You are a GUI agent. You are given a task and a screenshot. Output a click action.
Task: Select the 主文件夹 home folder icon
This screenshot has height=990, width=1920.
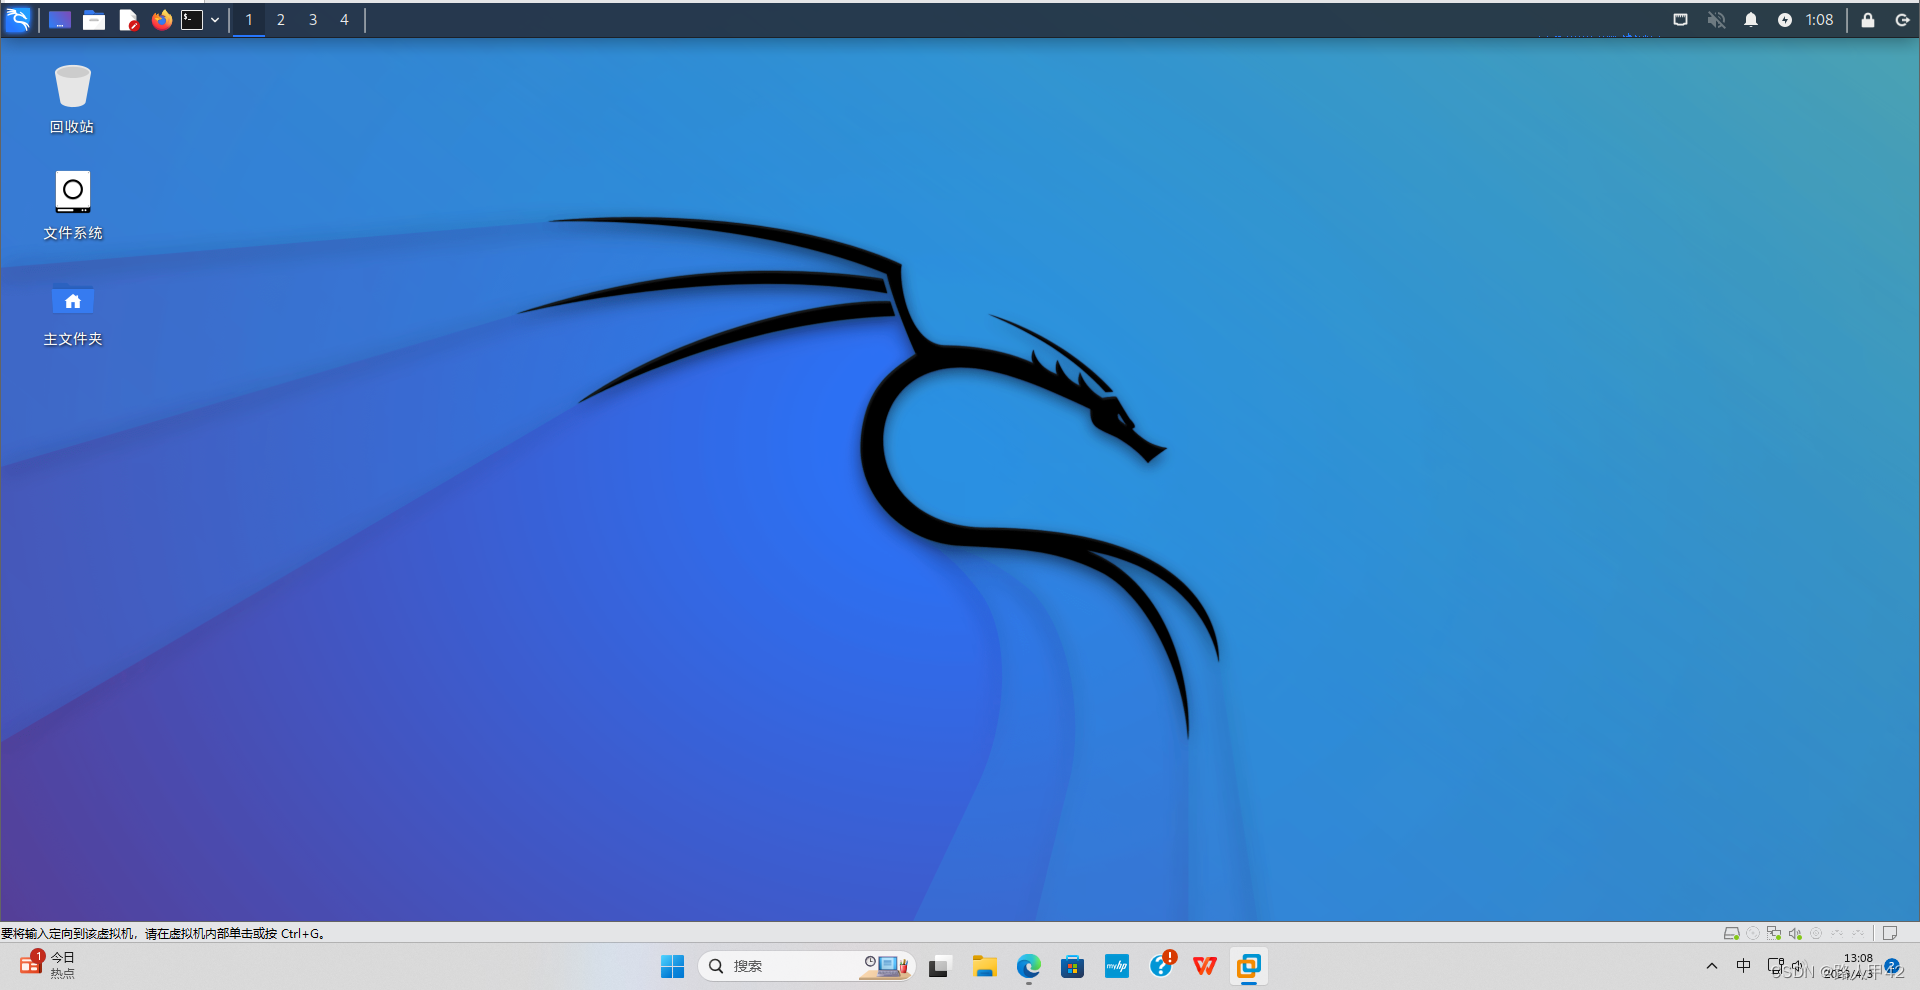click(72, 313)
